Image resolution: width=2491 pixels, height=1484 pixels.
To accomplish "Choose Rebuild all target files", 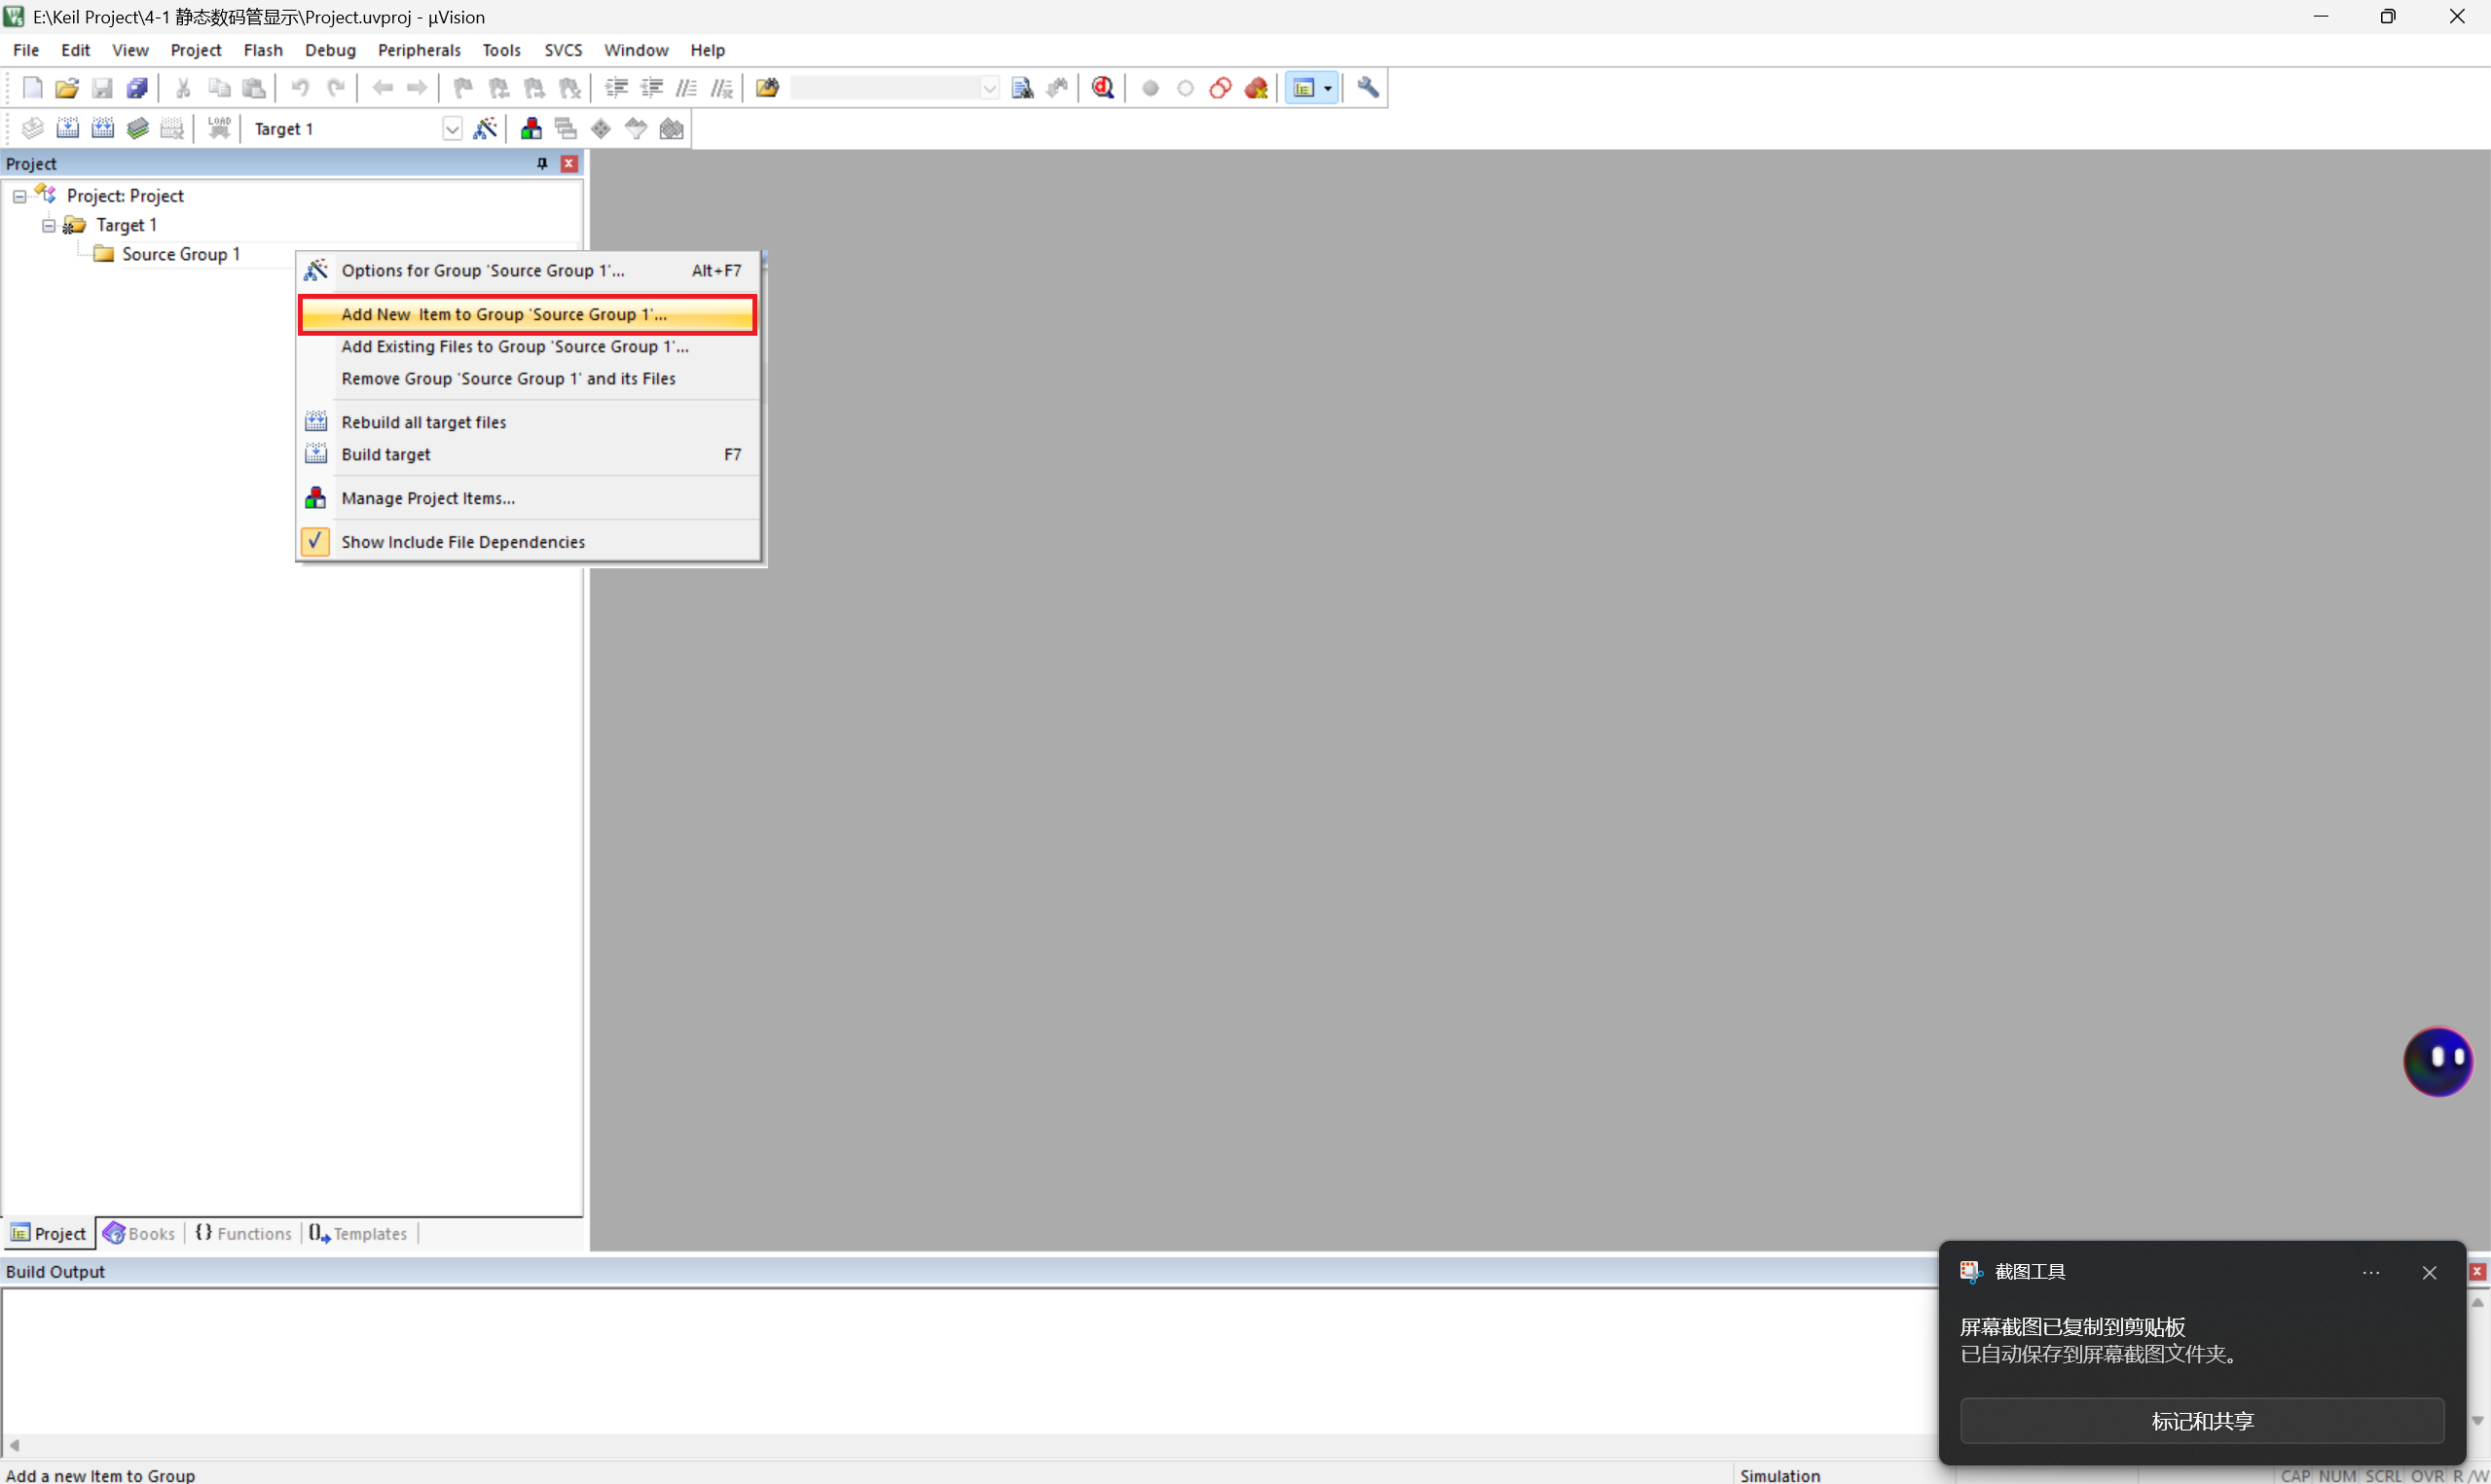I will tap(424, 422).
